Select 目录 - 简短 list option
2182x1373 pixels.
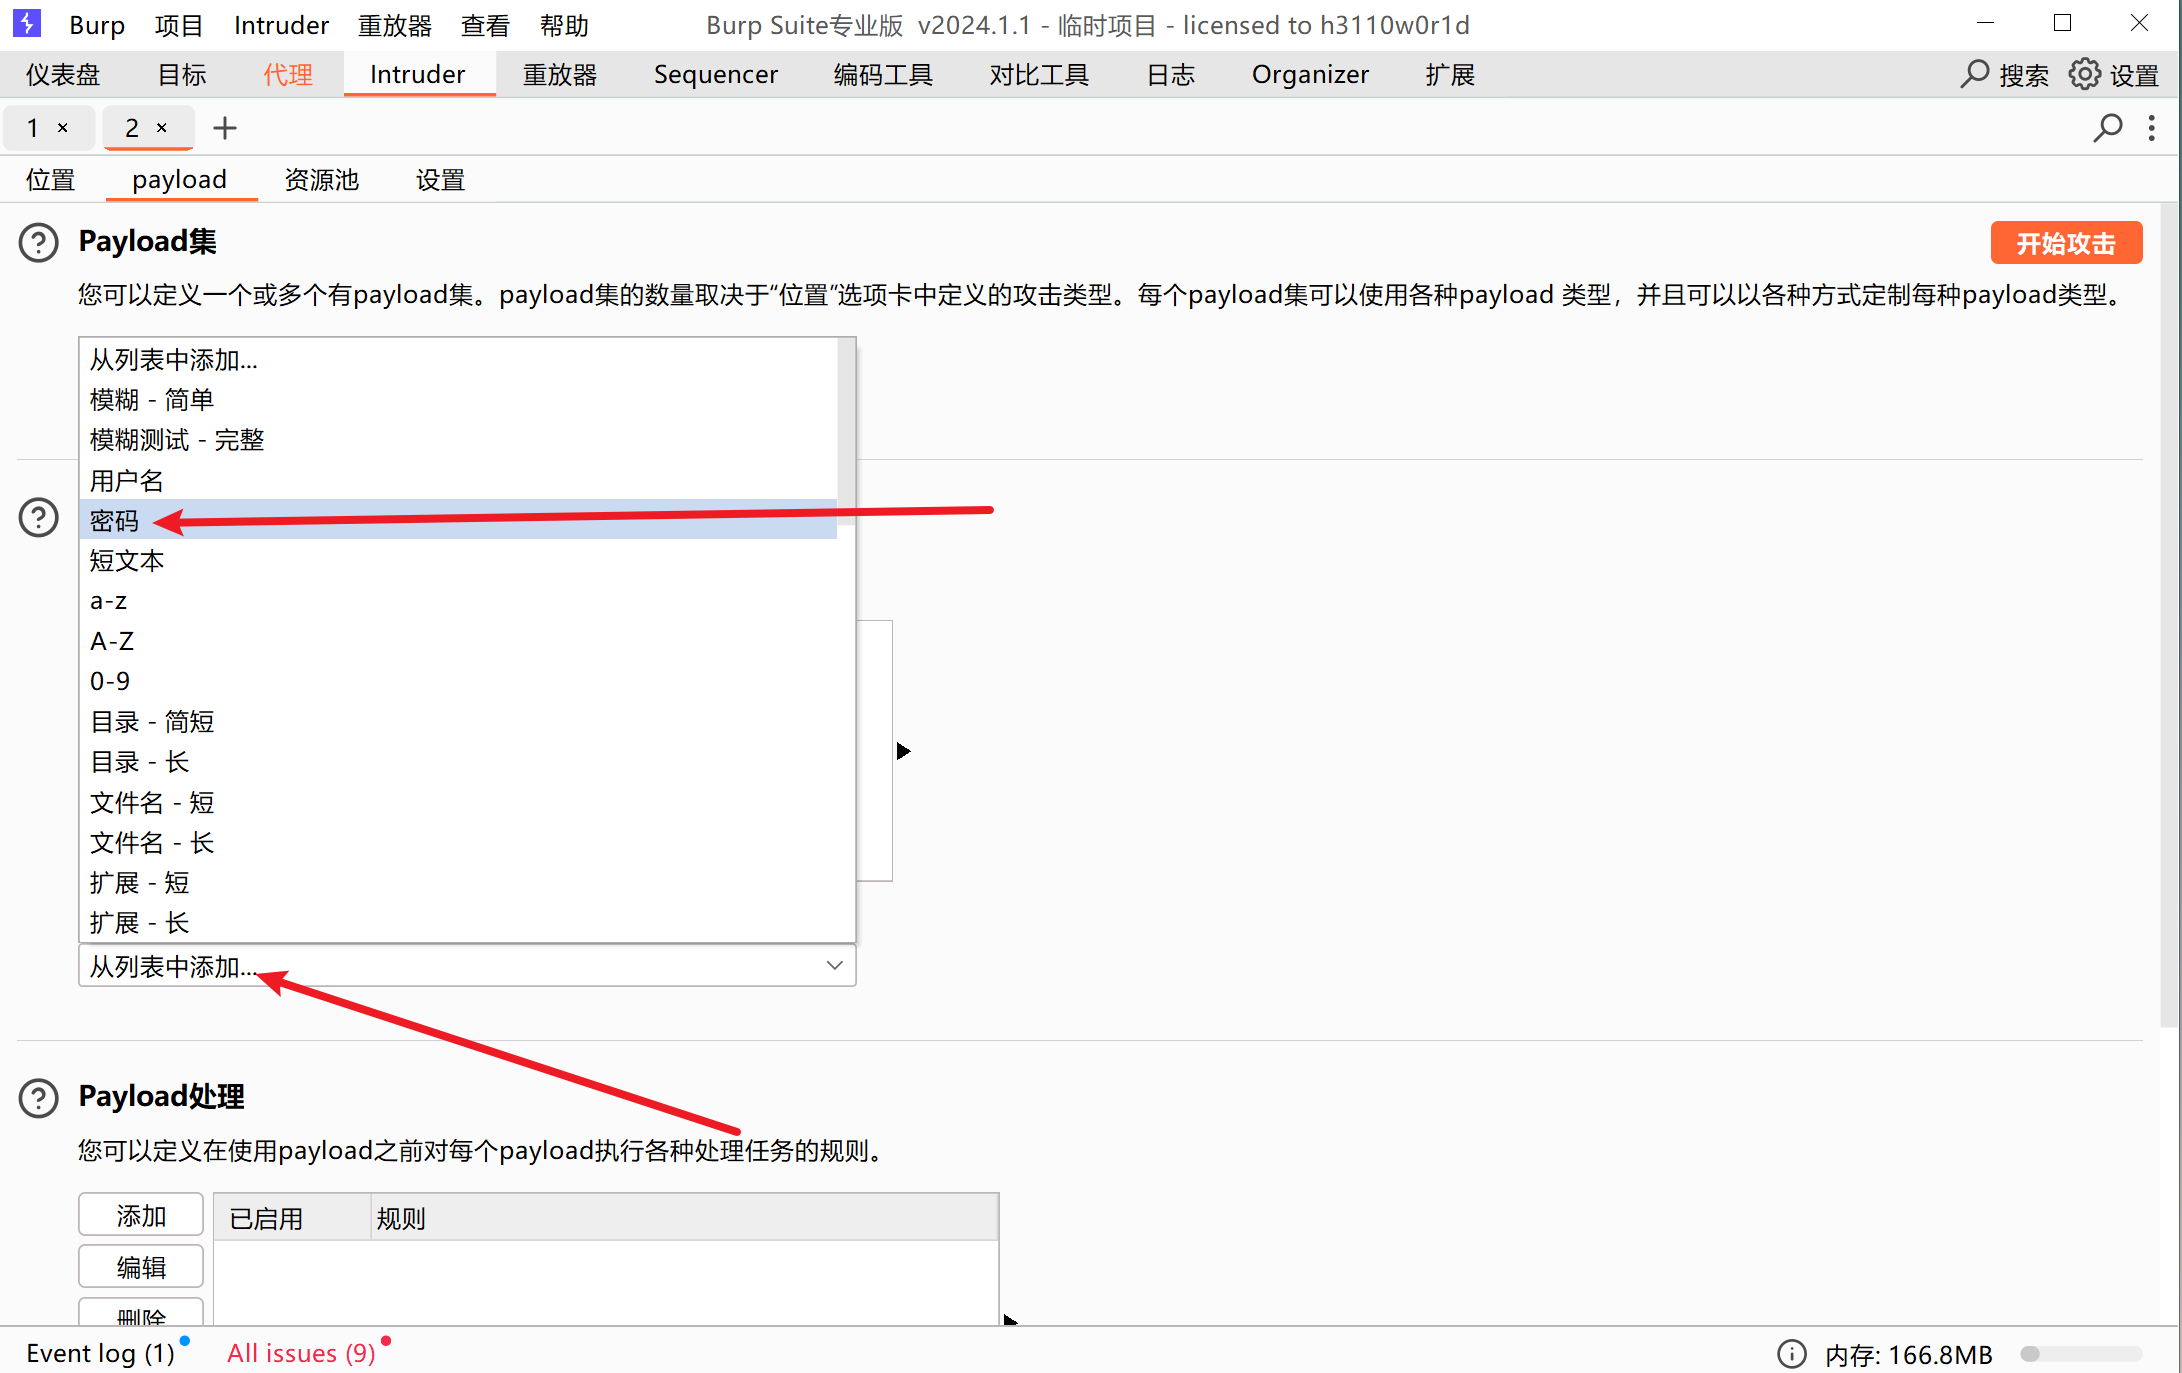coord(458,722)
